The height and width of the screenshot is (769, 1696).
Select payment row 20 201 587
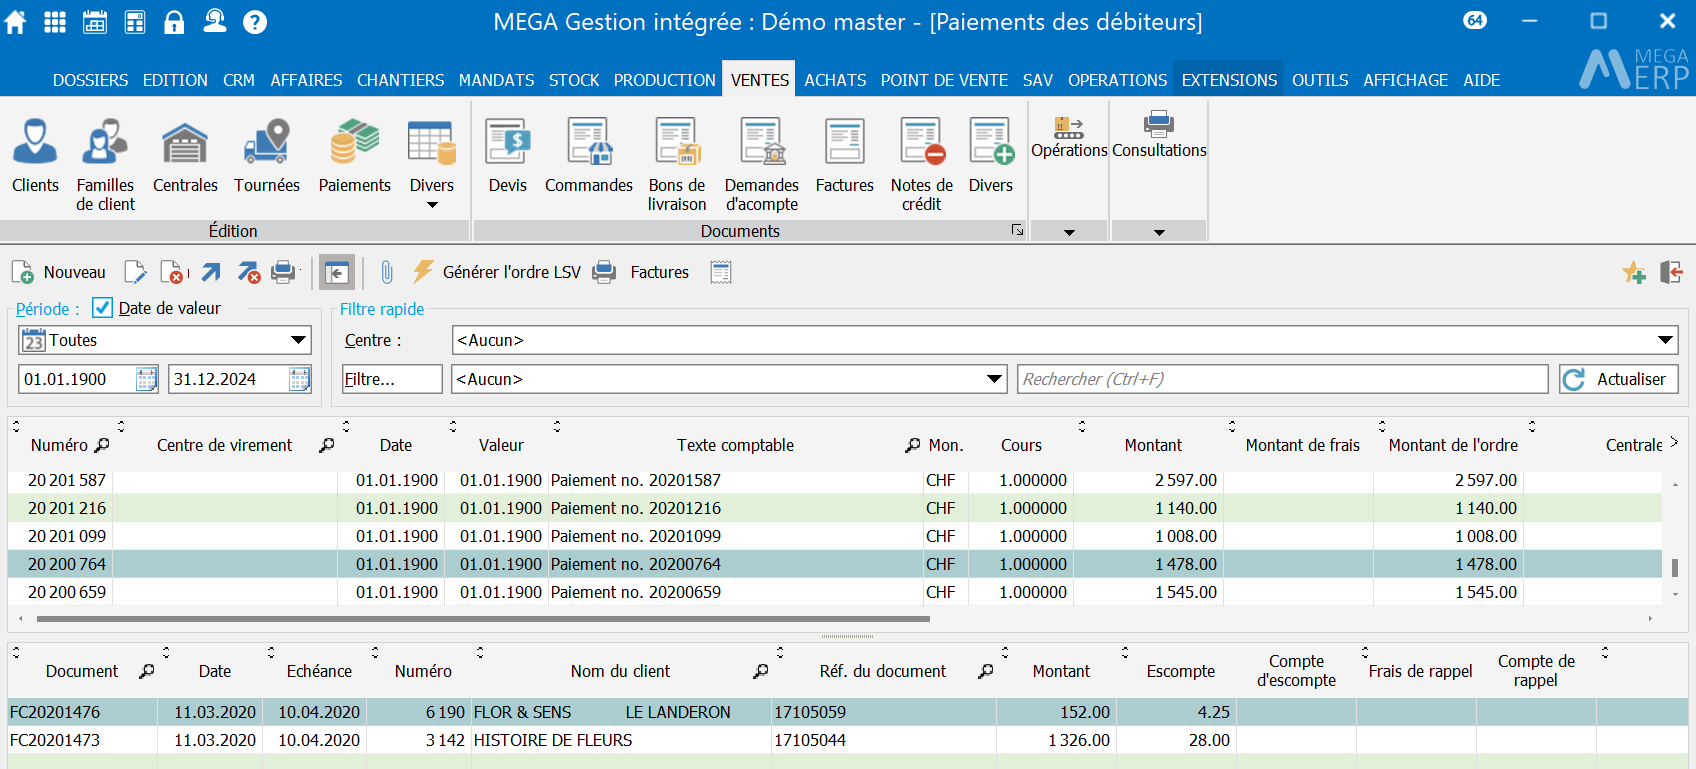[x=835, y=480]
